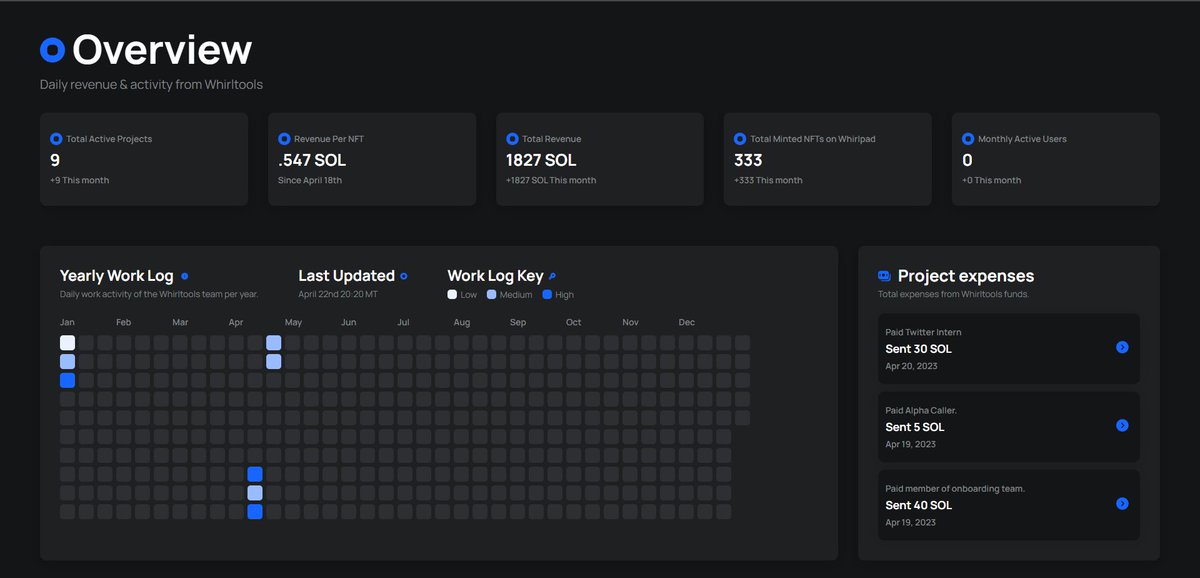Screen dimensions: 1200x578
Task: Click the 'Feb' month label
Action: tap(124, 322)
